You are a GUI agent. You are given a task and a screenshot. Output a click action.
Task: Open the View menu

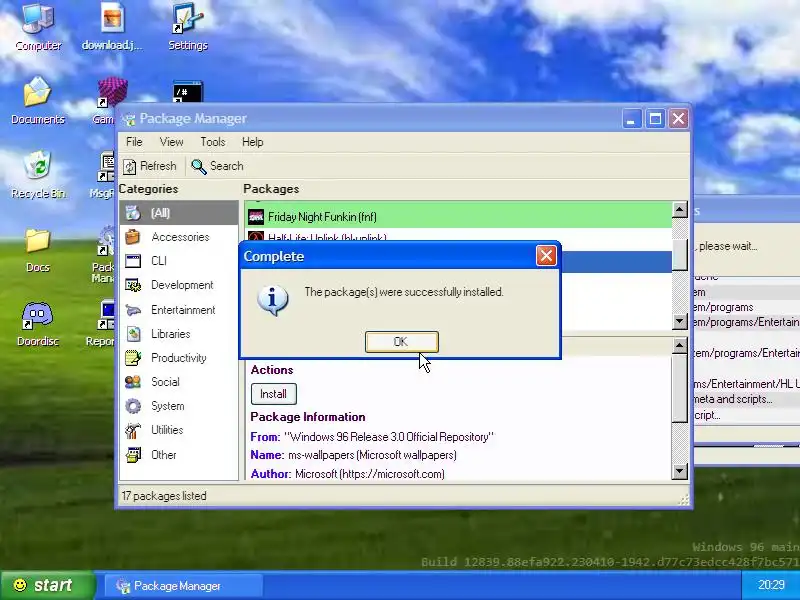[171, 142]
